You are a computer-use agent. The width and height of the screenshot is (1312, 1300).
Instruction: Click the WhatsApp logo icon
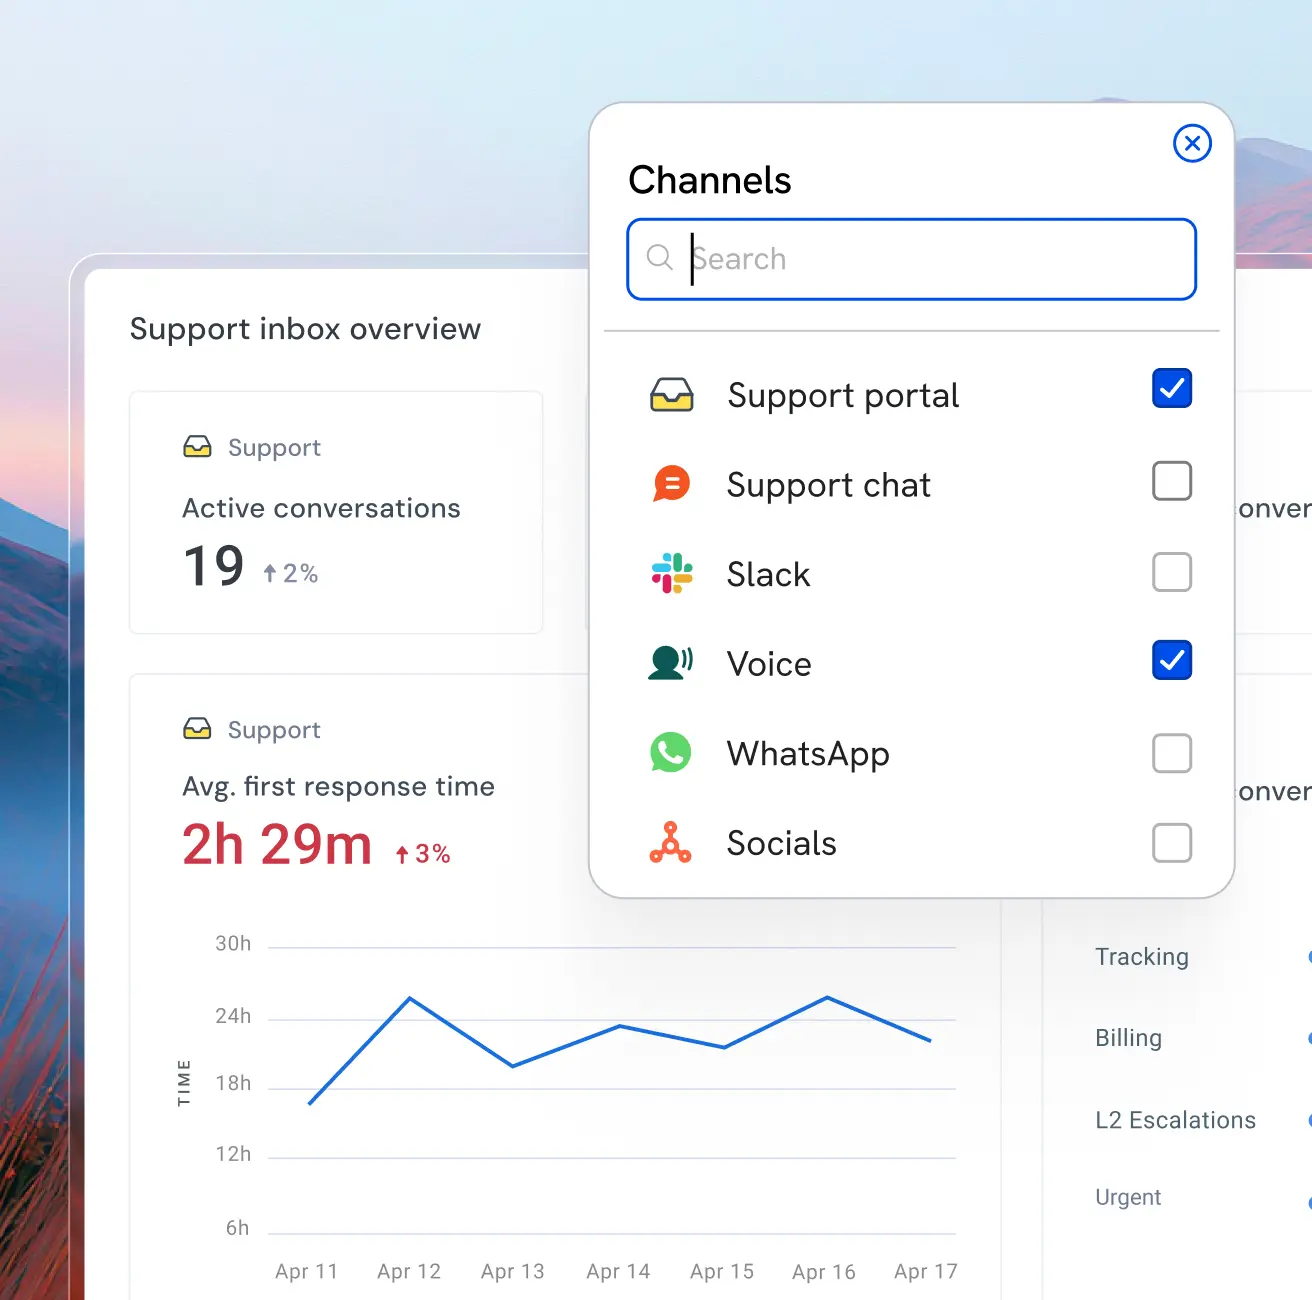tap(671, 753)
